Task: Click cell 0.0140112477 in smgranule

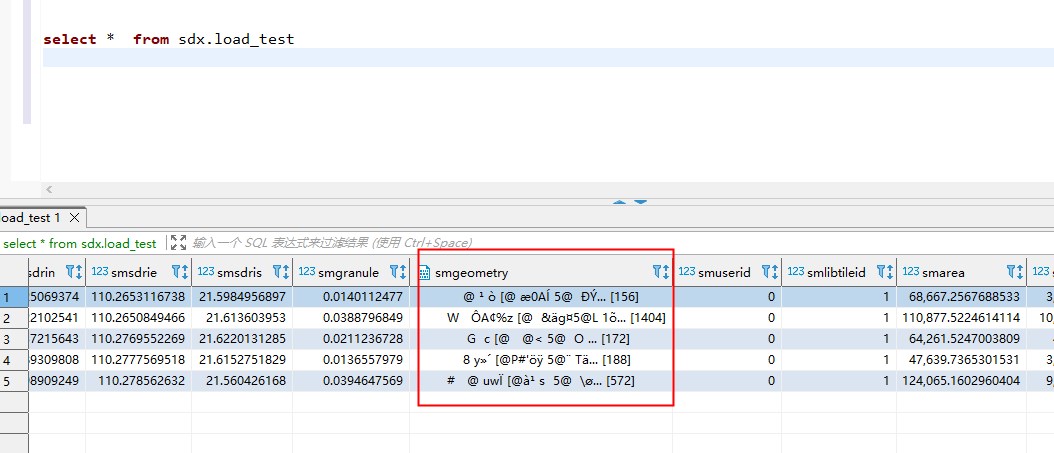Action: [x=351, y=296]
